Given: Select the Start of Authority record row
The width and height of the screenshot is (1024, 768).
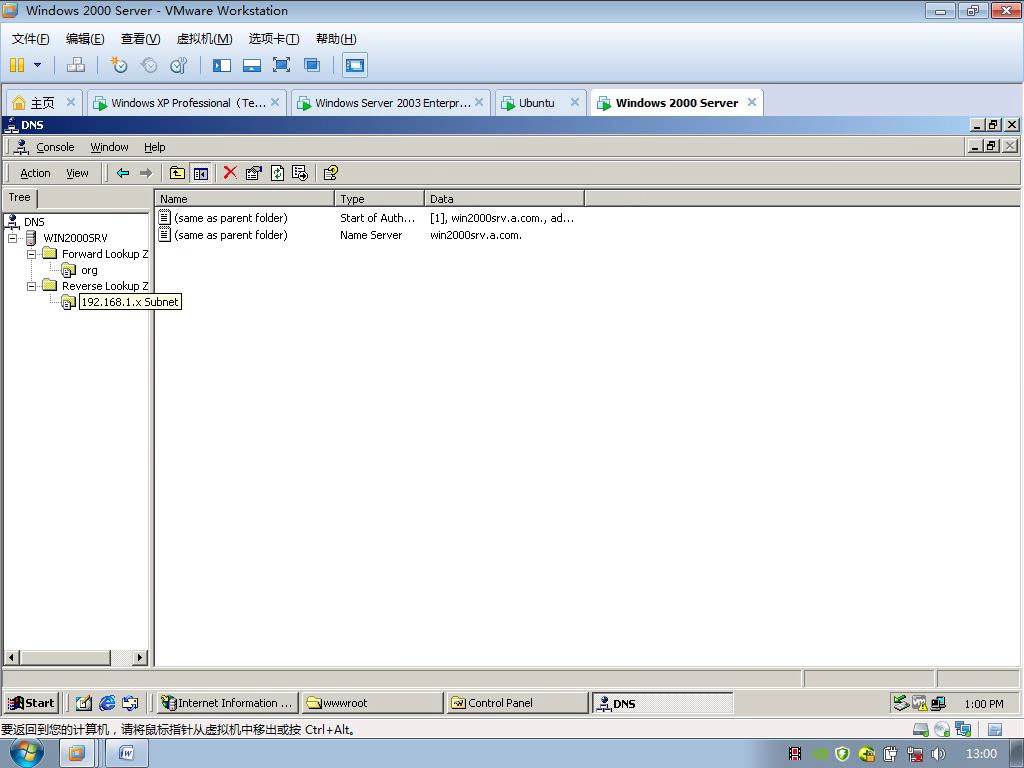Looking at the screenshot, I should coord(367,218).
